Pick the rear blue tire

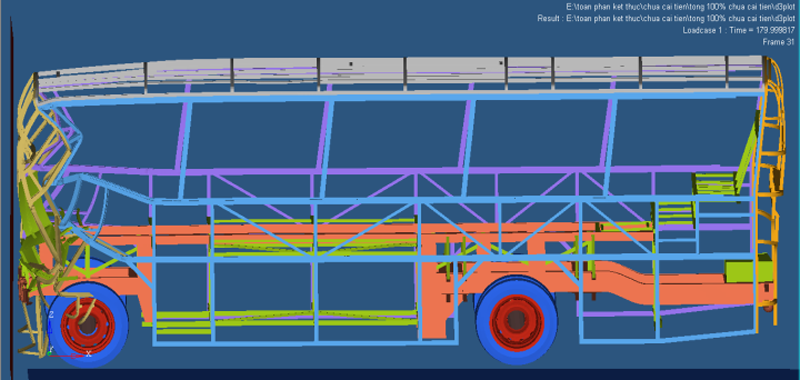(516, 320)
